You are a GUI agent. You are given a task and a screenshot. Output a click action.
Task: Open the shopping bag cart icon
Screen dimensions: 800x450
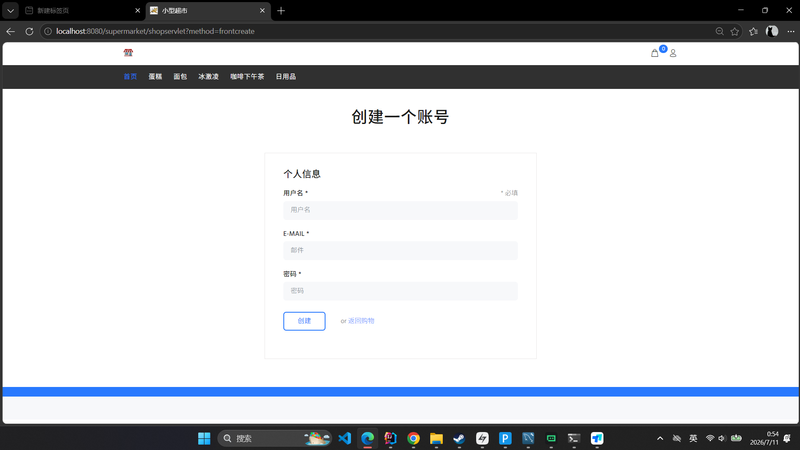pos(655,53)
